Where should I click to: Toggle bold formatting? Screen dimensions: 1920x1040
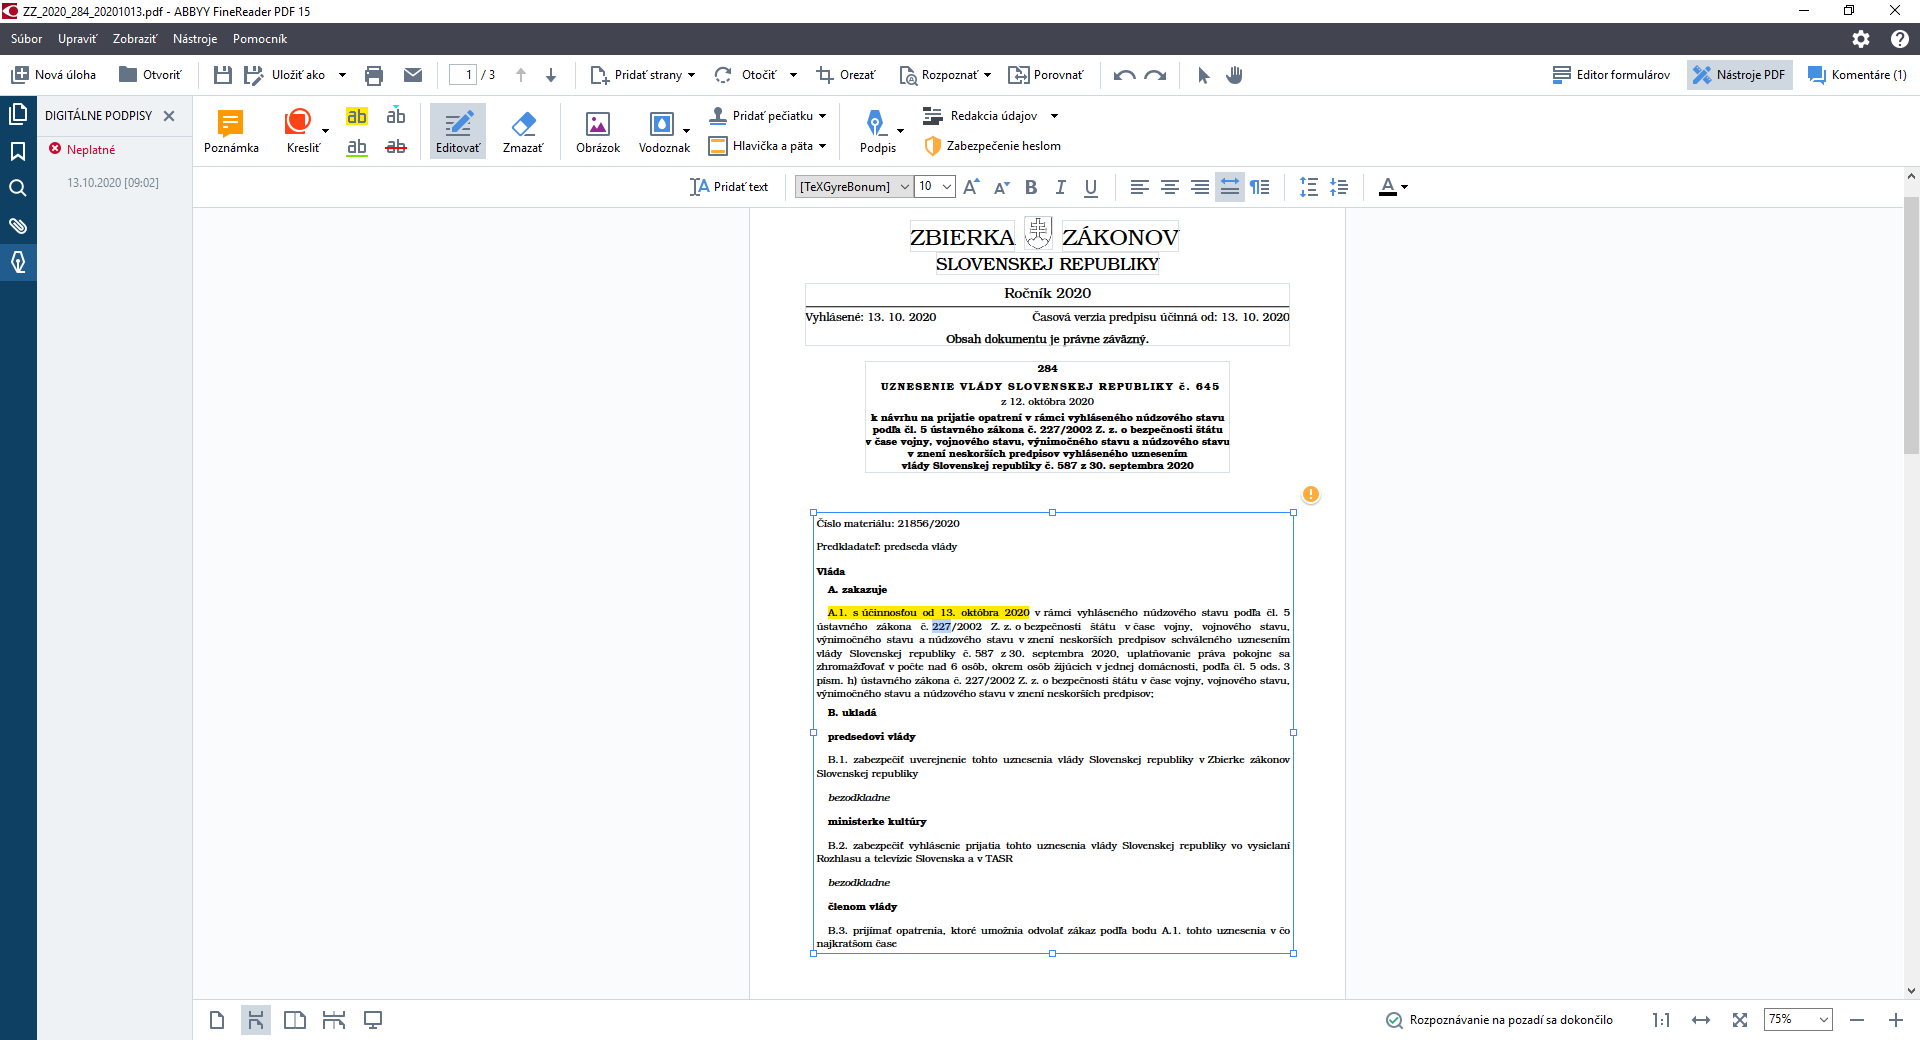pos(1031,187)
